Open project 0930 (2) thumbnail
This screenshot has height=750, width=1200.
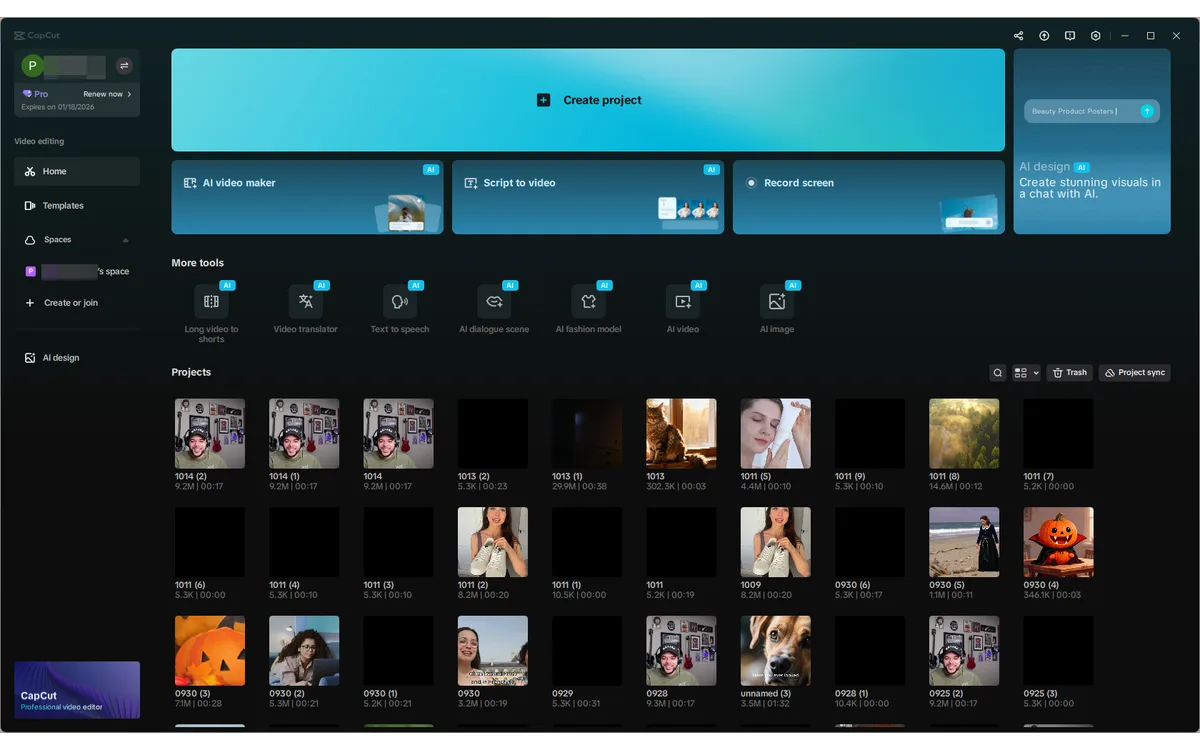click(x=304, y=651)
